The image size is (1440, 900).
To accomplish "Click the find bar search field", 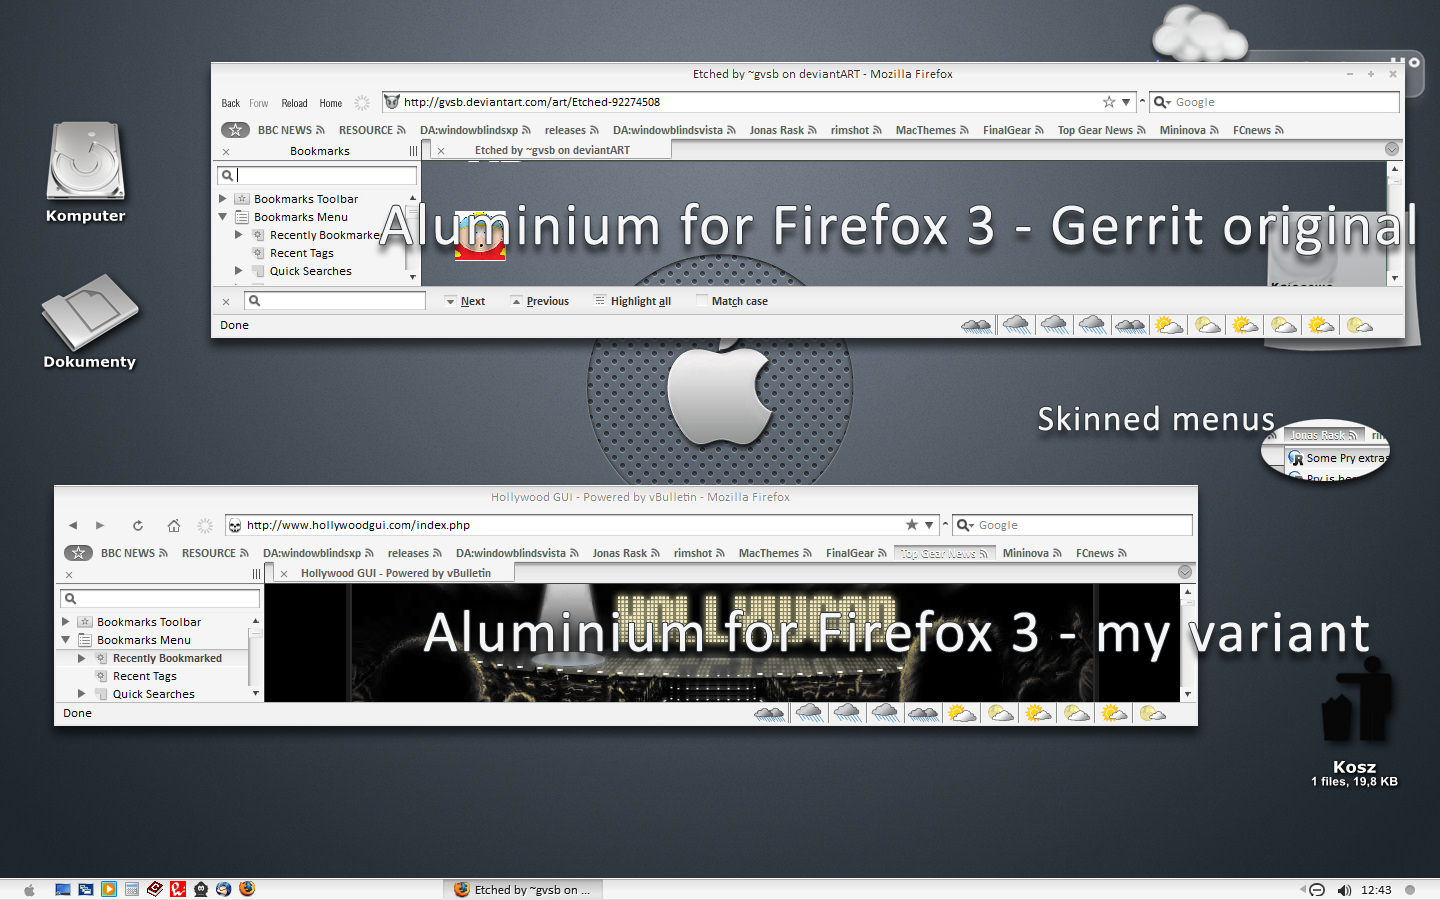I will coord(335,300).
